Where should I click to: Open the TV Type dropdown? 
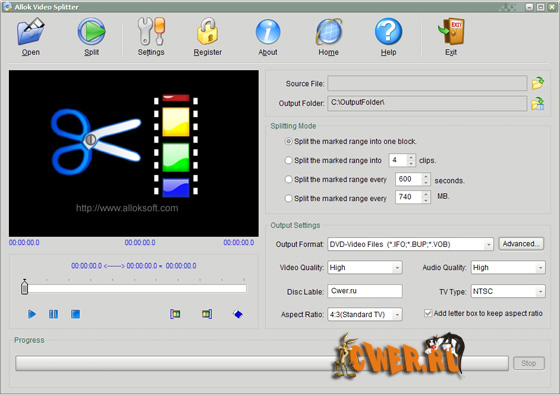coord(540,291)
